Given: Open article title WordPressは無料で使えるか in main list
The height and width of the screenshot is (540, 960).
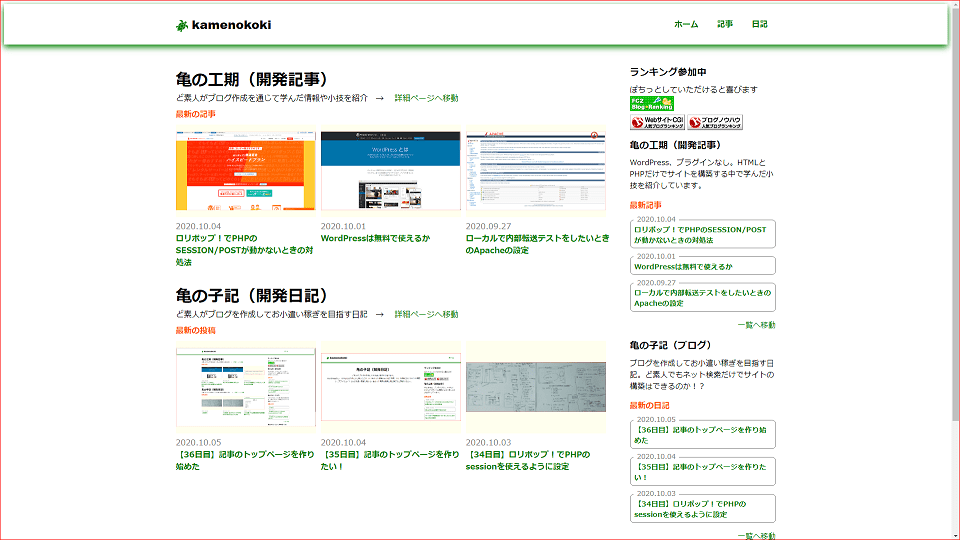Looking at the screenshot, I should pos(375,238).
